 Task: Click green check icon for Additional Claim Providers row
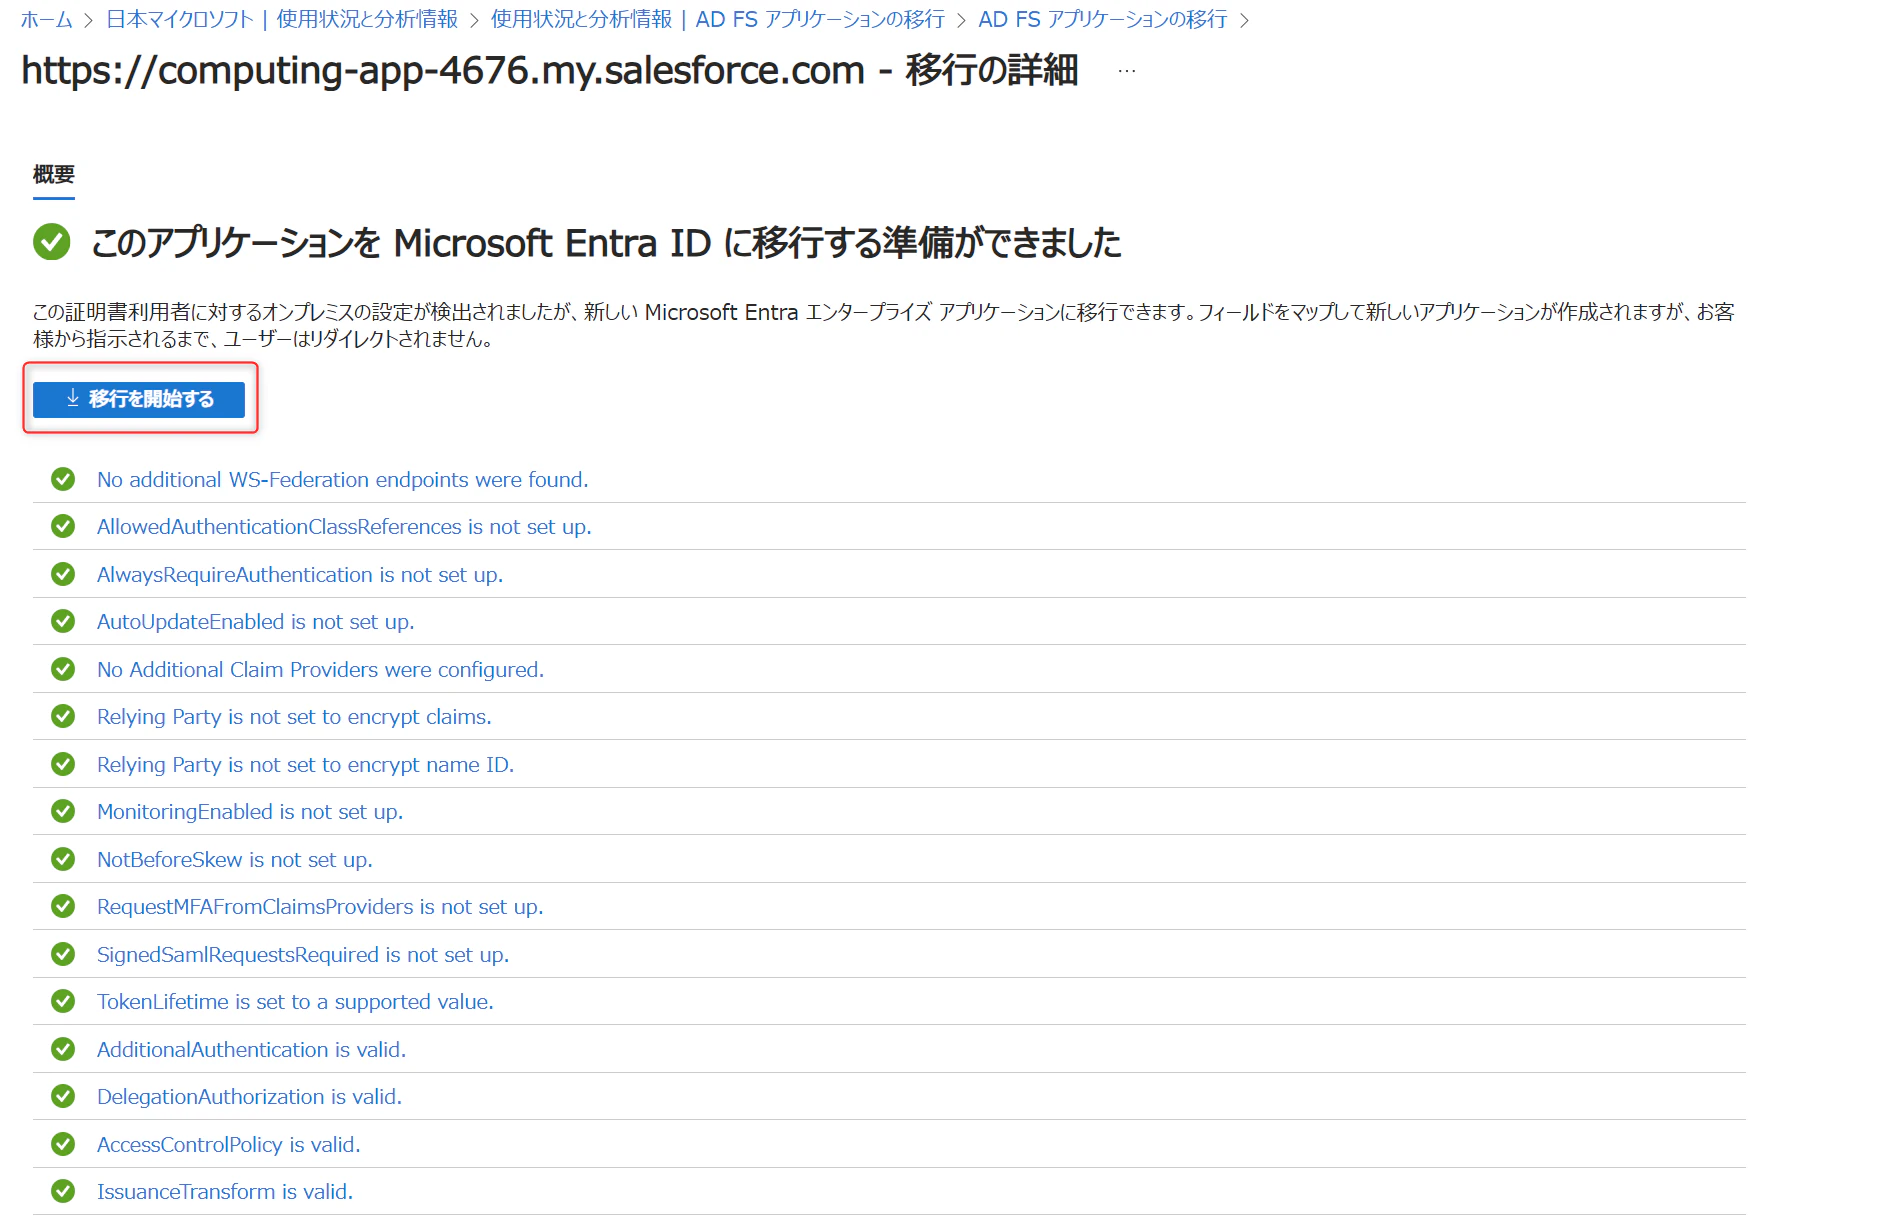(x=63, y=670)
